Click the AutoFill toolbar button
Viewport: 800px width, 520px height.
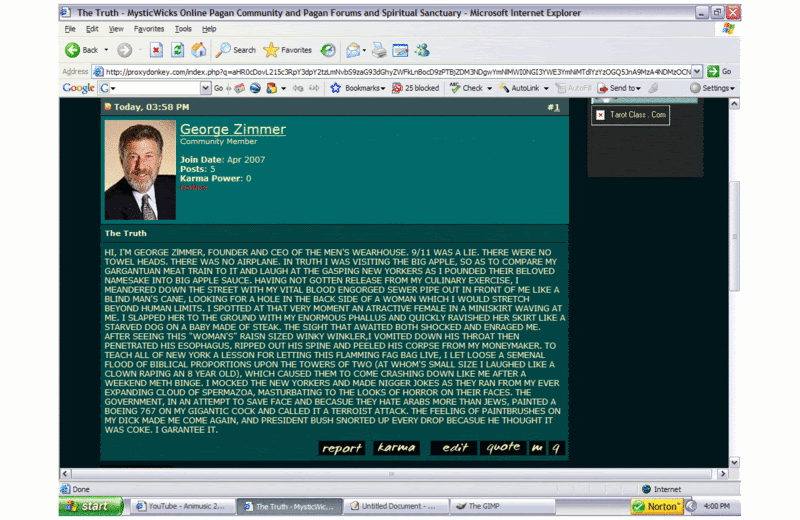click(573, 88)
